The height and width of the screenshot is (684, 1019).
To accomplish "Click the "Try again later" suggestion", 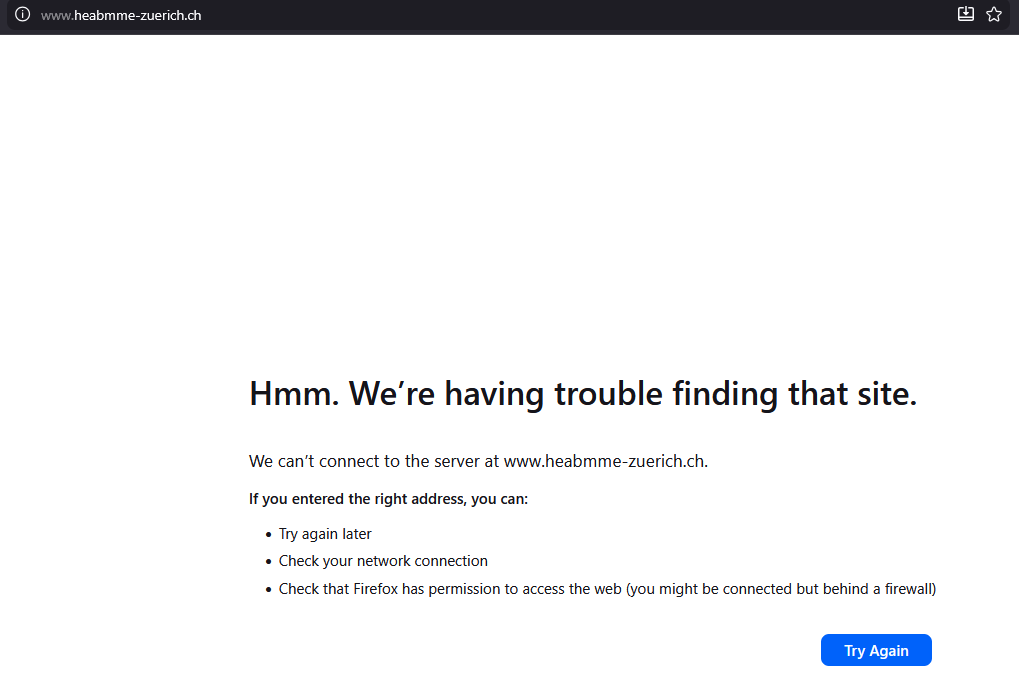I will click(x=325, y=534).
